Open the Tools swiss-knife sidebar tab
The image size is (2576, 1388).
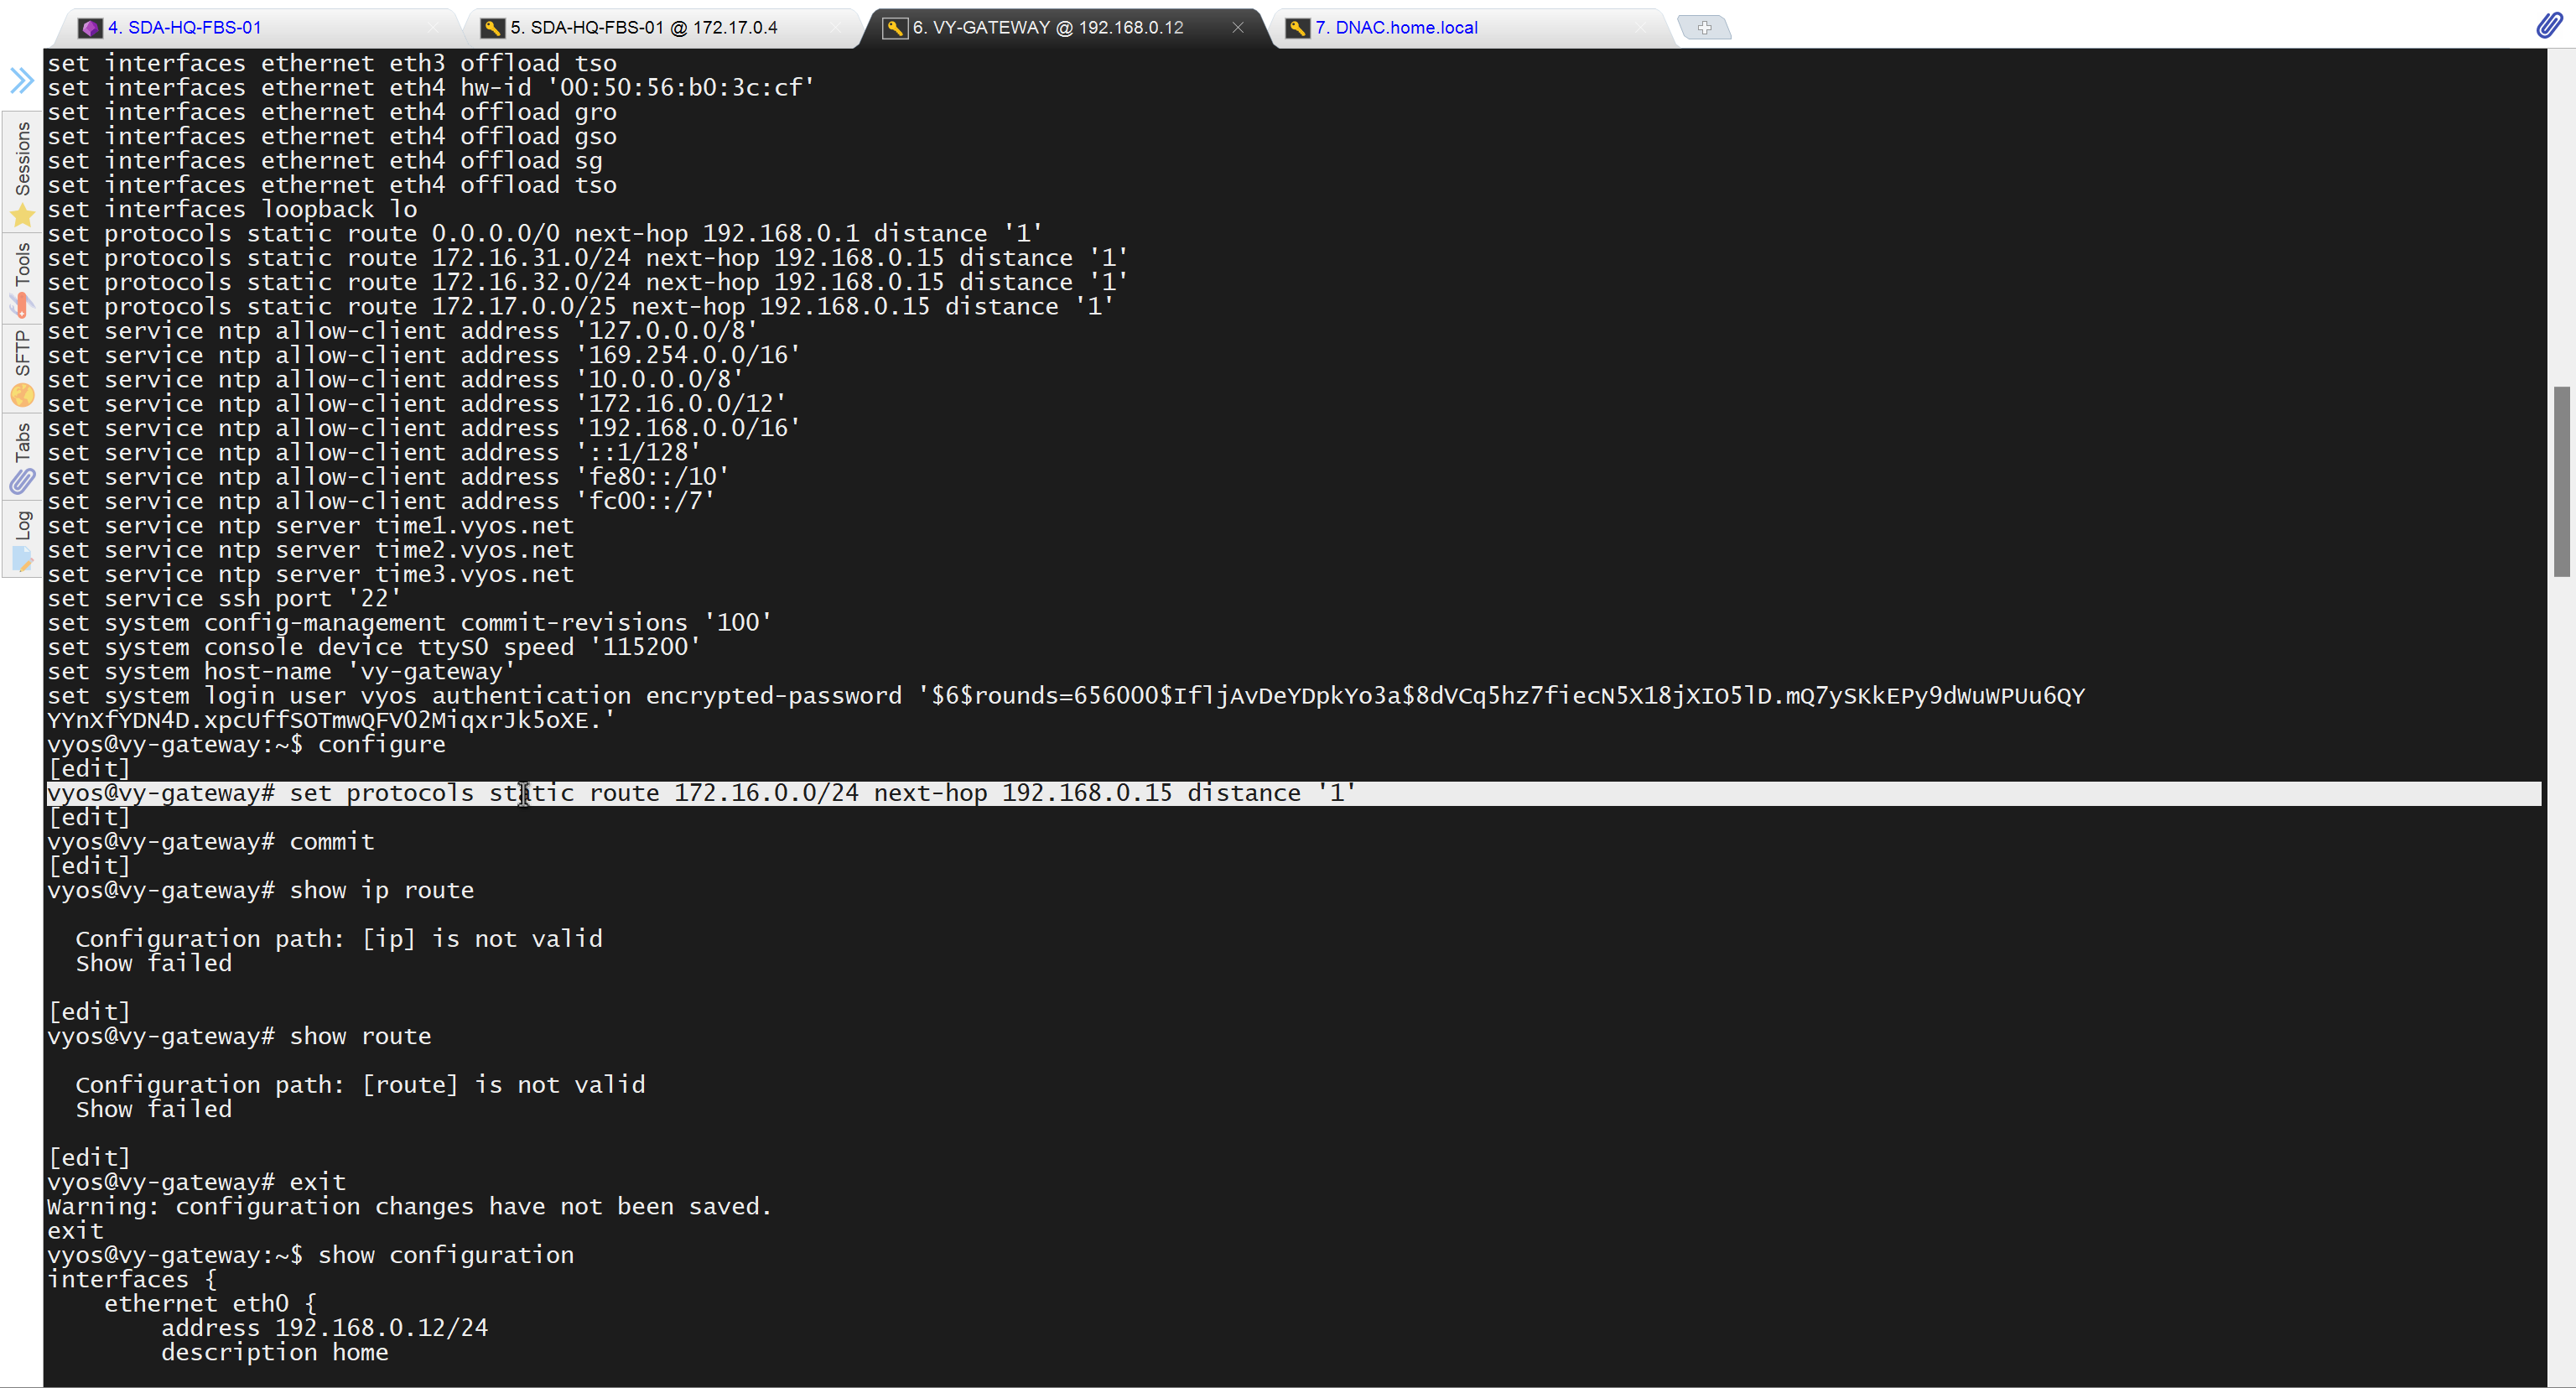(x=22, y=280)
